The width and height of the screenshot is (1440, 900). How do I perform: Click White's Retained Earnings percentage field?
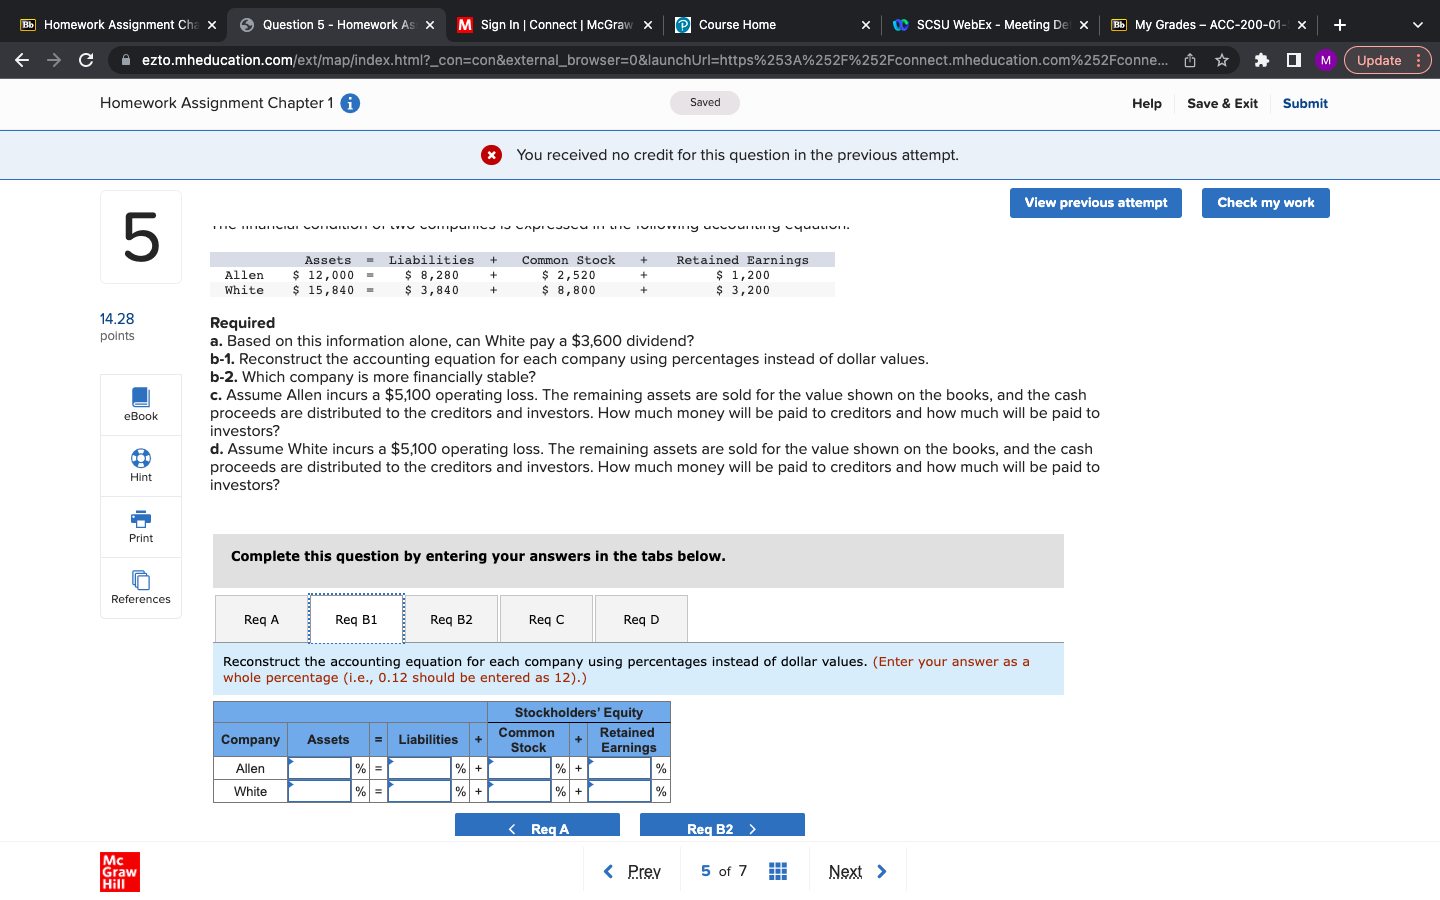point(620,791)
